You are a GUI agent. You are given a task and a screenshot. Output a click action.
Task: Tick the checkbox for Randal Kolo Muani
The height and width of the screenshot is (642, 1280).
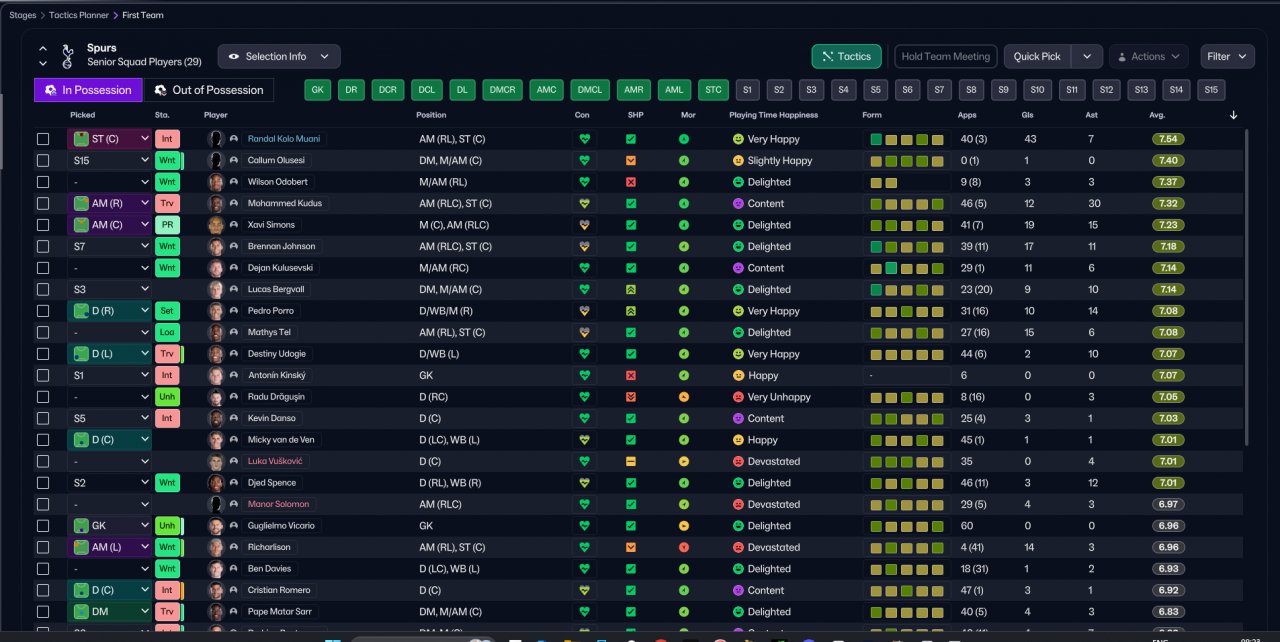click(x=43, y=139)
